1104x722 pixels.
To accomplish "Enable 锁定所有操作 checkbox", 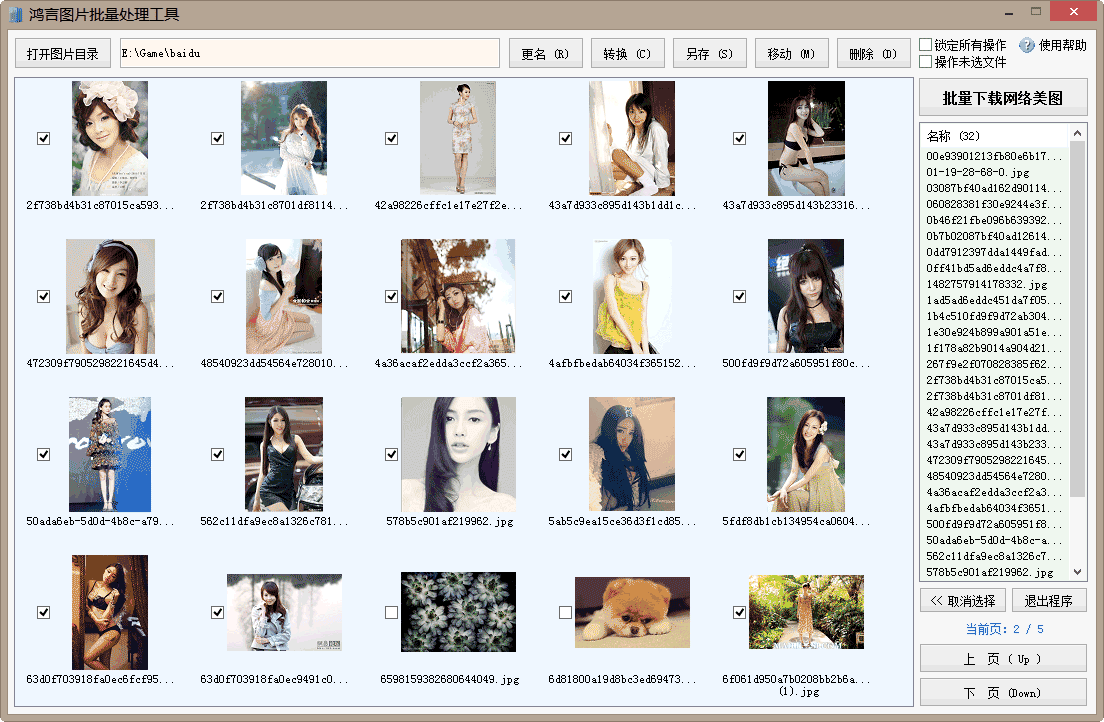I will click(x=926, y=44).
